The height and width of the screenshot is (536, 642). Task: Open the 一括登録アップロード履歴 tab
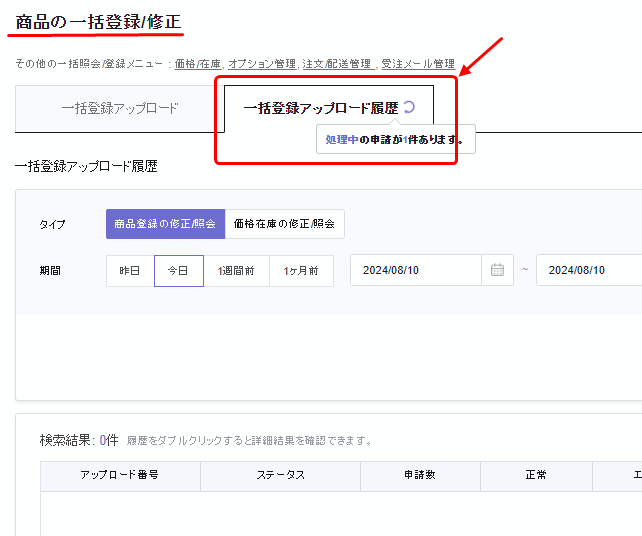320,108
